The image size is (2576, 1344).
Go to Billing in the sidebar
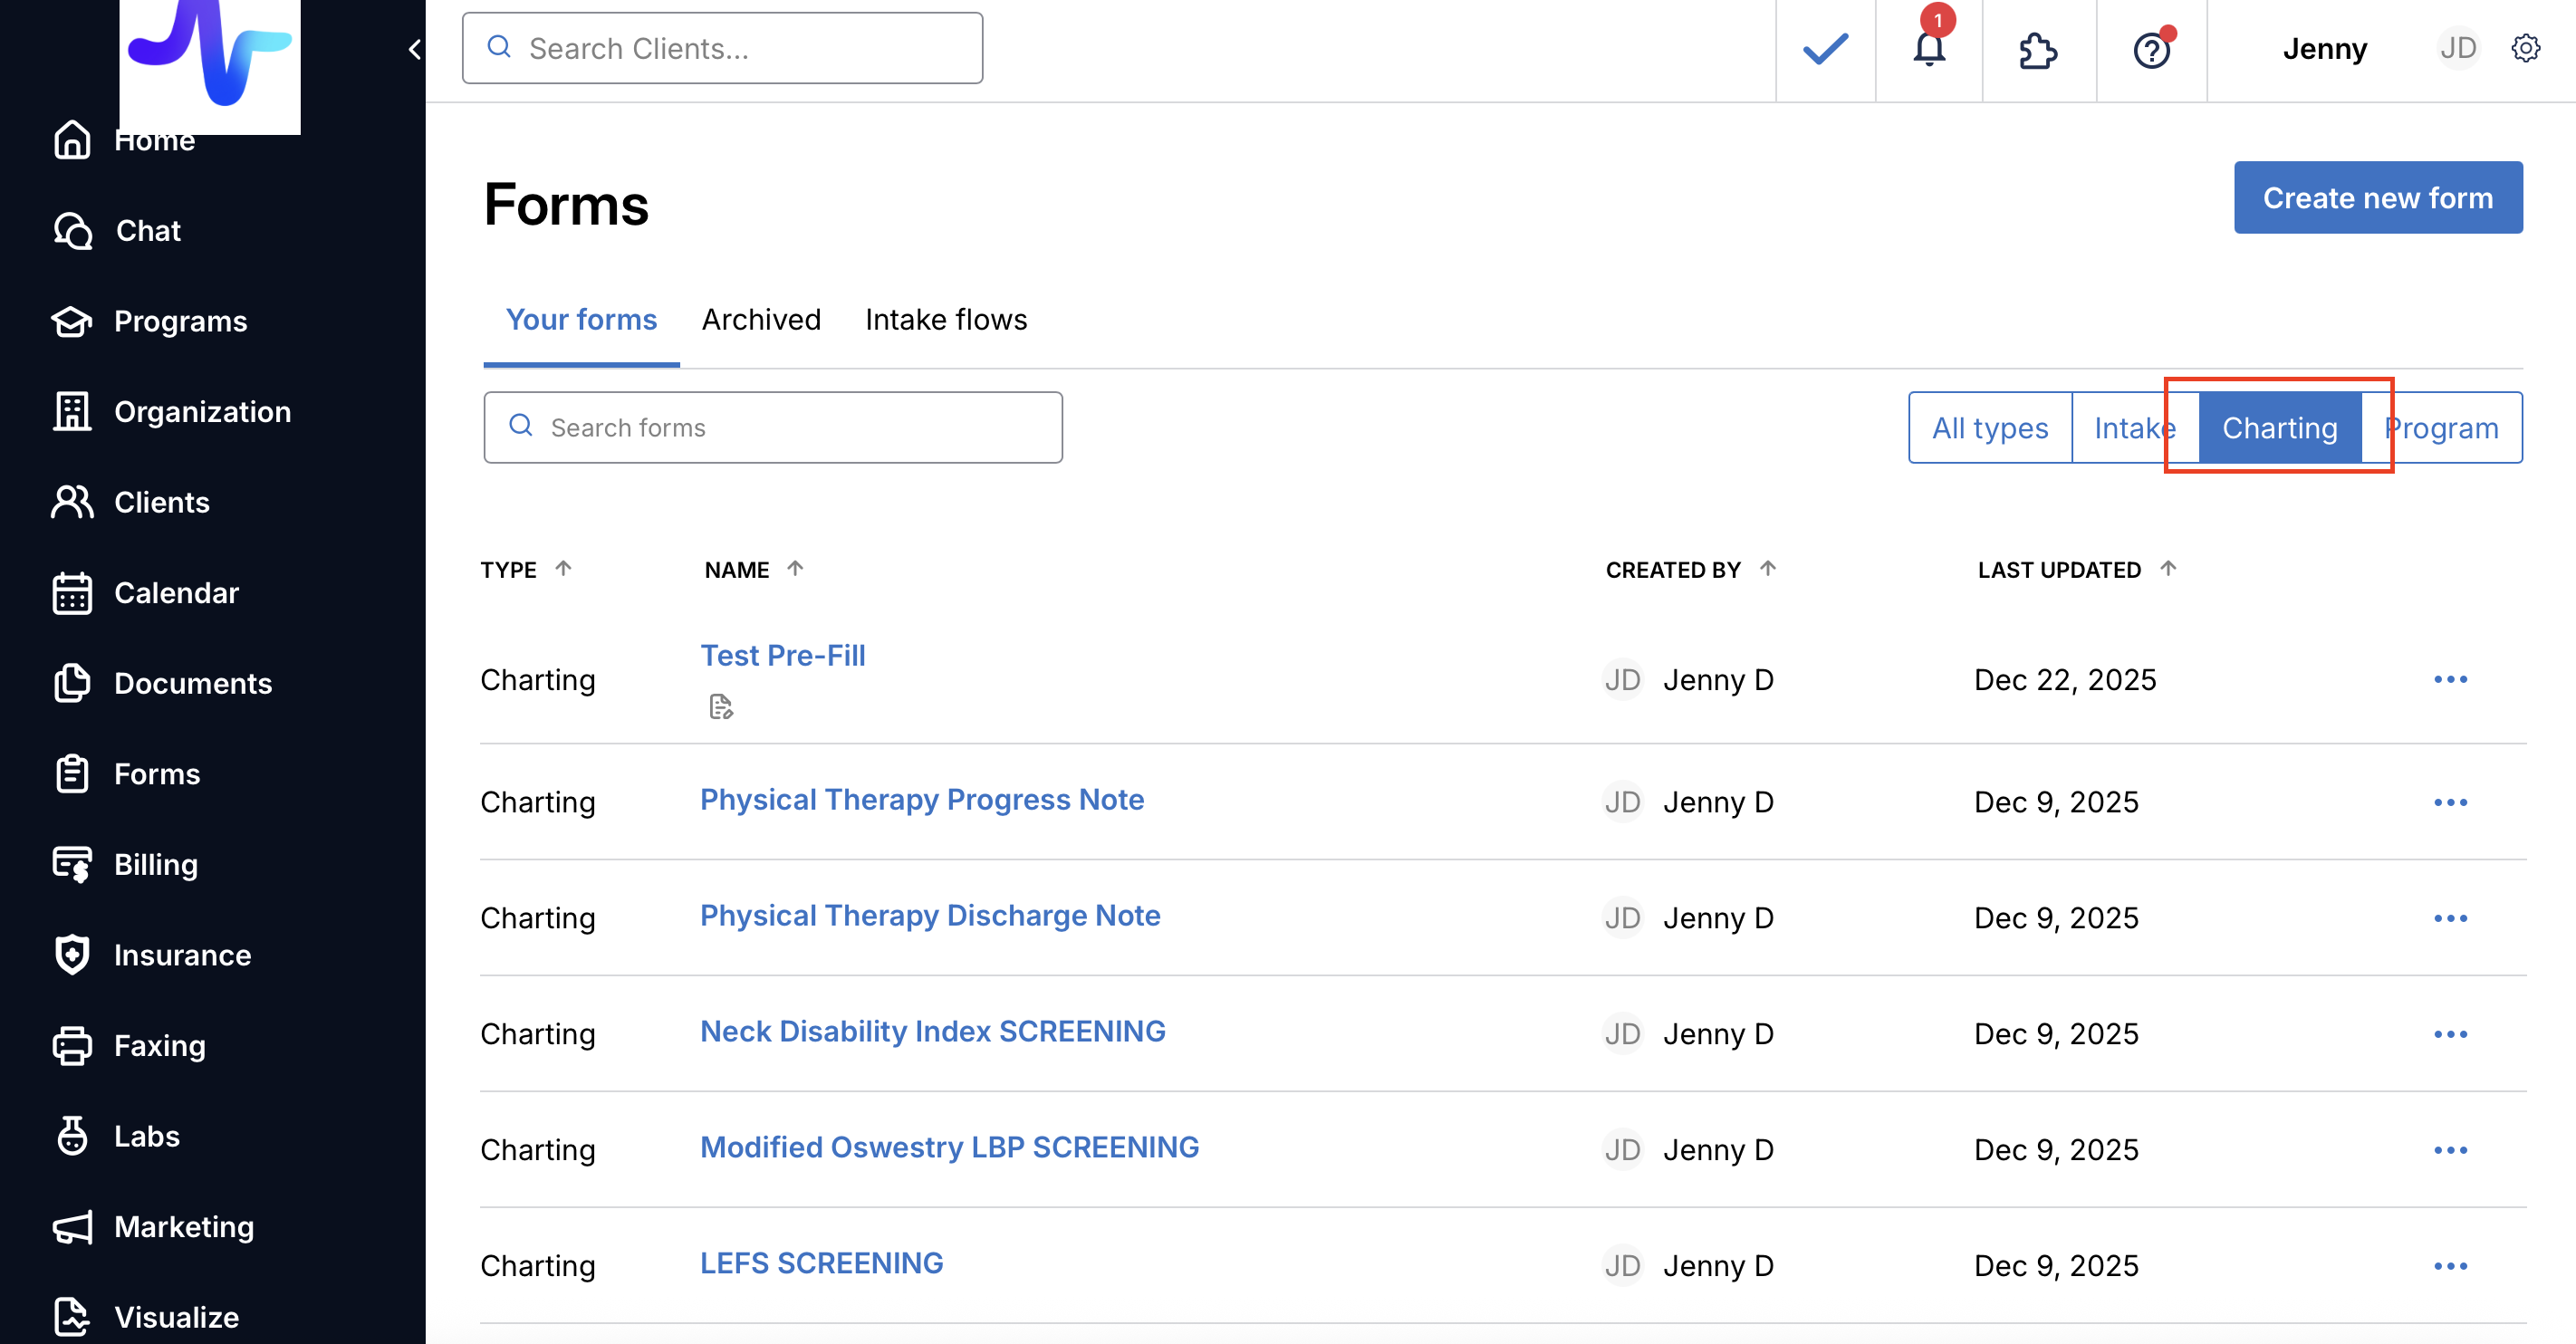tap(155, 864)
